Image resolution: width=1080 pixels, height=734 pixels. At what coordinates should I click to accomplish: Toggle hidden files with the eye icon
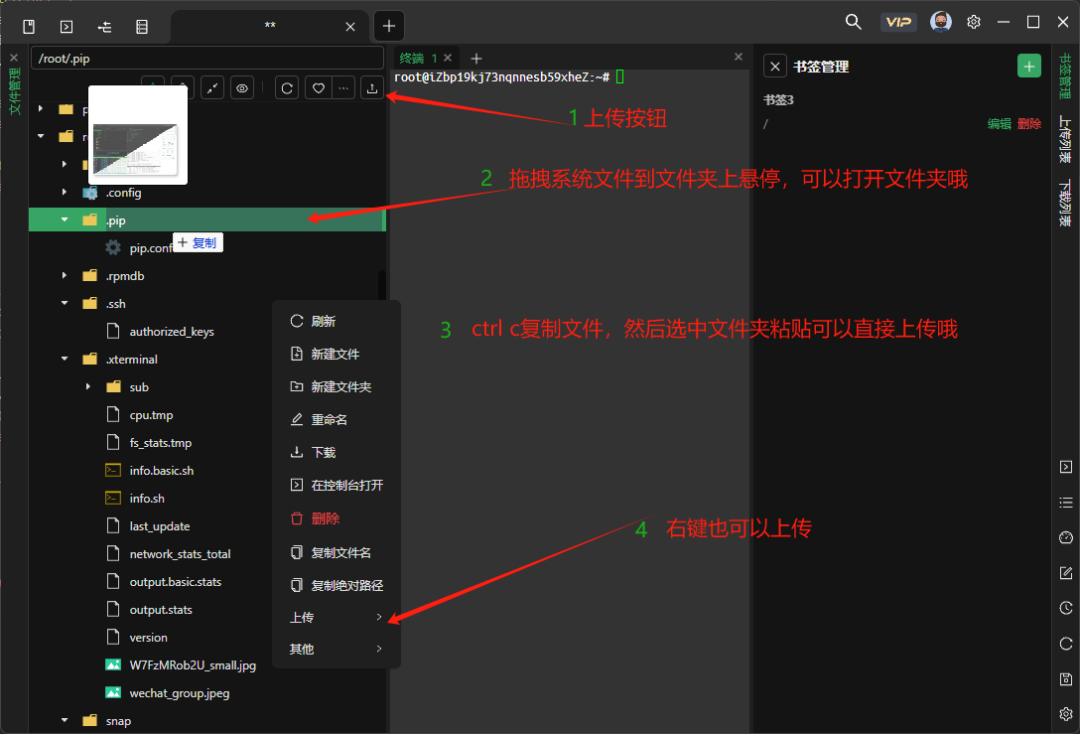pyautogui.click(x=242, y=88)
